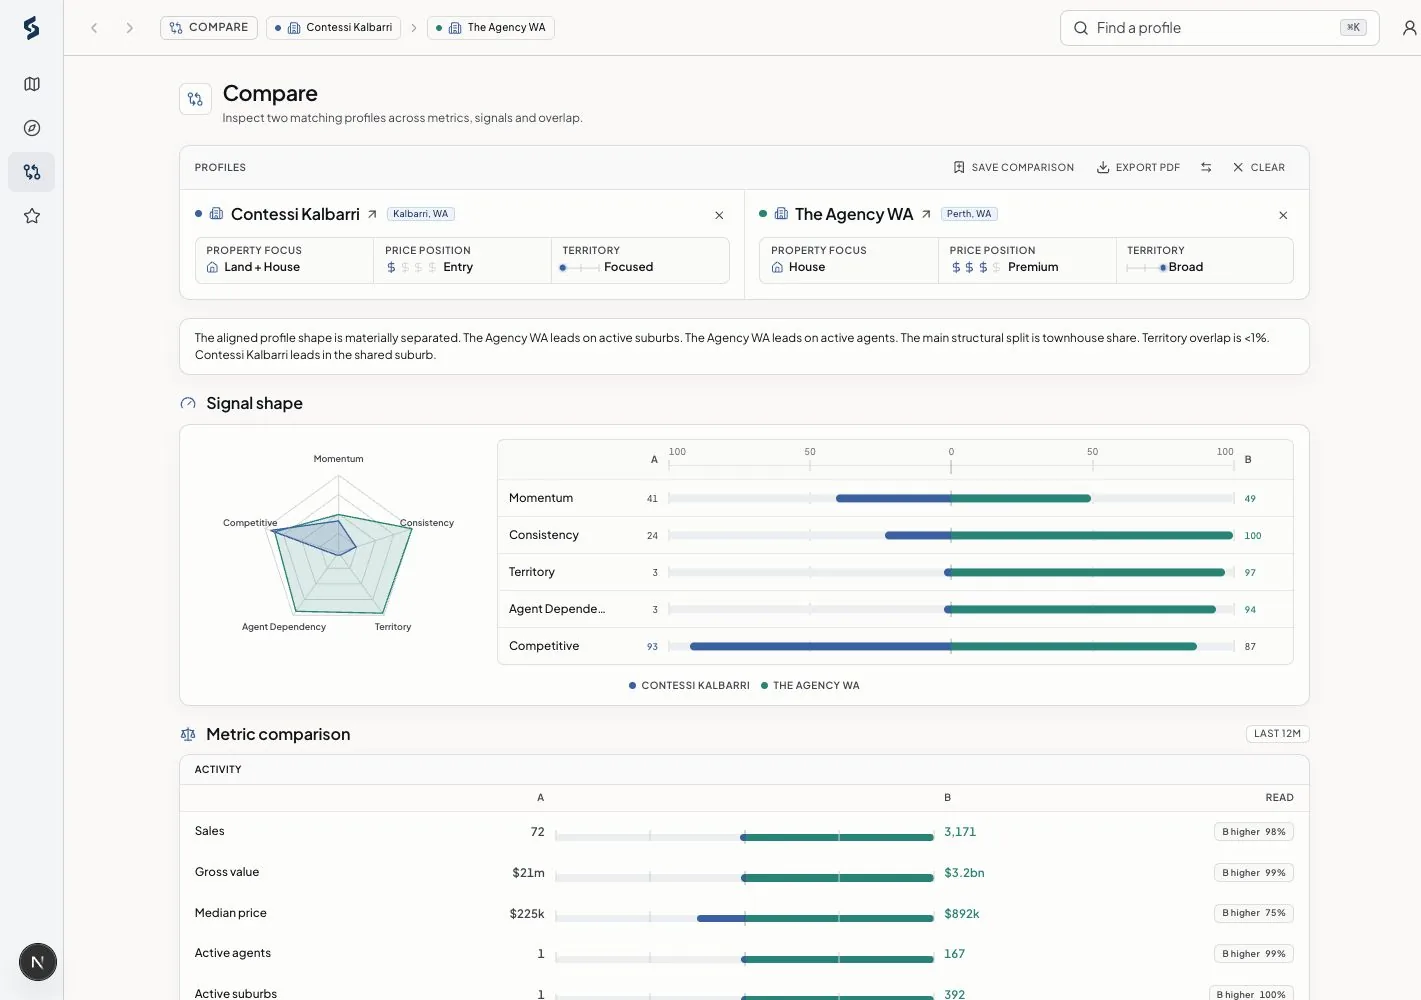Click the ACTIVITY section header
This screenshot has width=1421, height=1000.
(x=218, y=770)
